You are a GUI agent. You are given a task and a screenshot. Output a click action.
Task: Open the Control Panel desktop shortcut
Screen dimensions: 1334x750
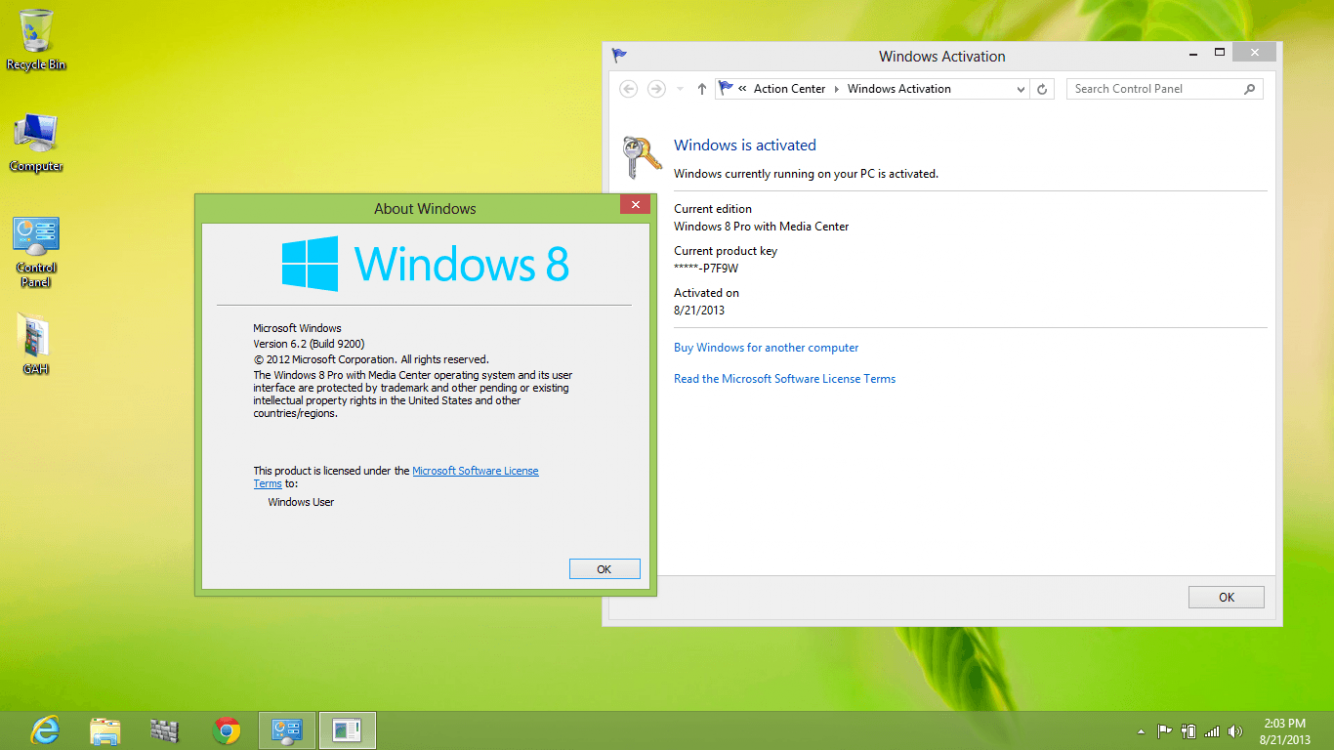(36, 252)
